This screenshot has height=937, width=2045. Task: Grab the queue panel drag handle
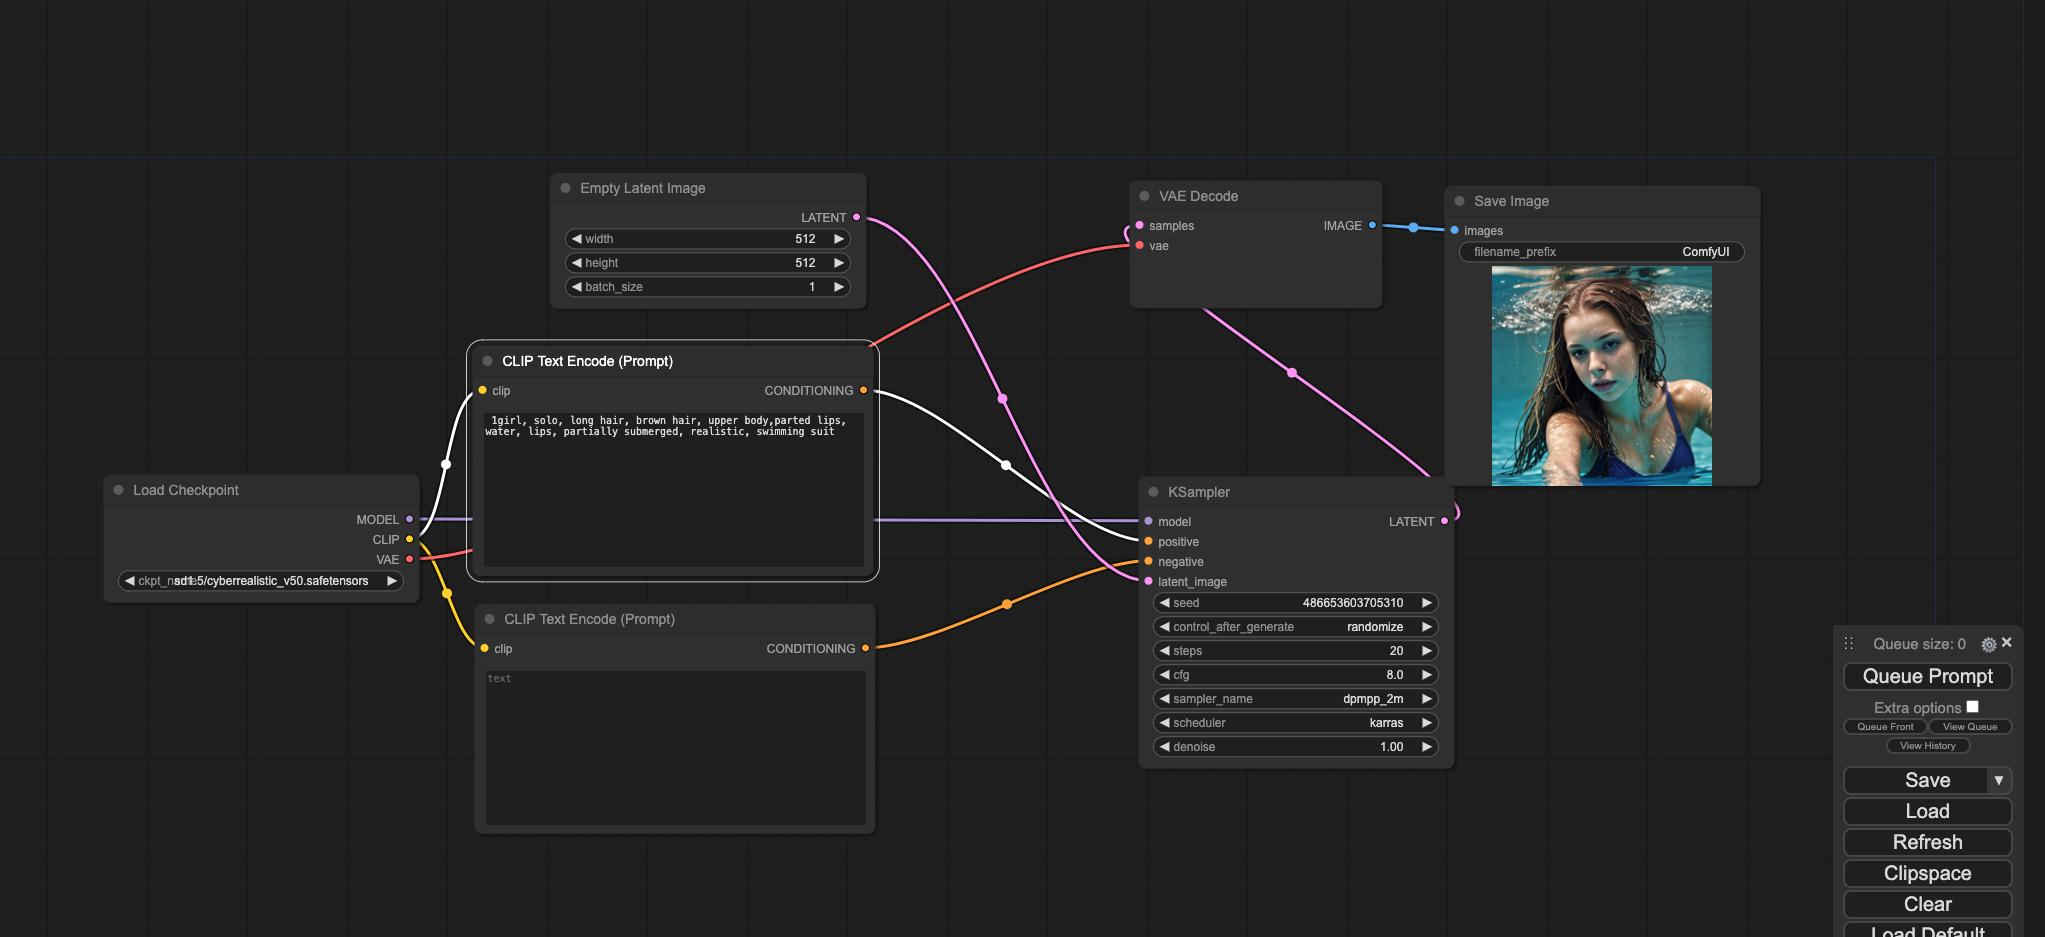pos(1849,644)
